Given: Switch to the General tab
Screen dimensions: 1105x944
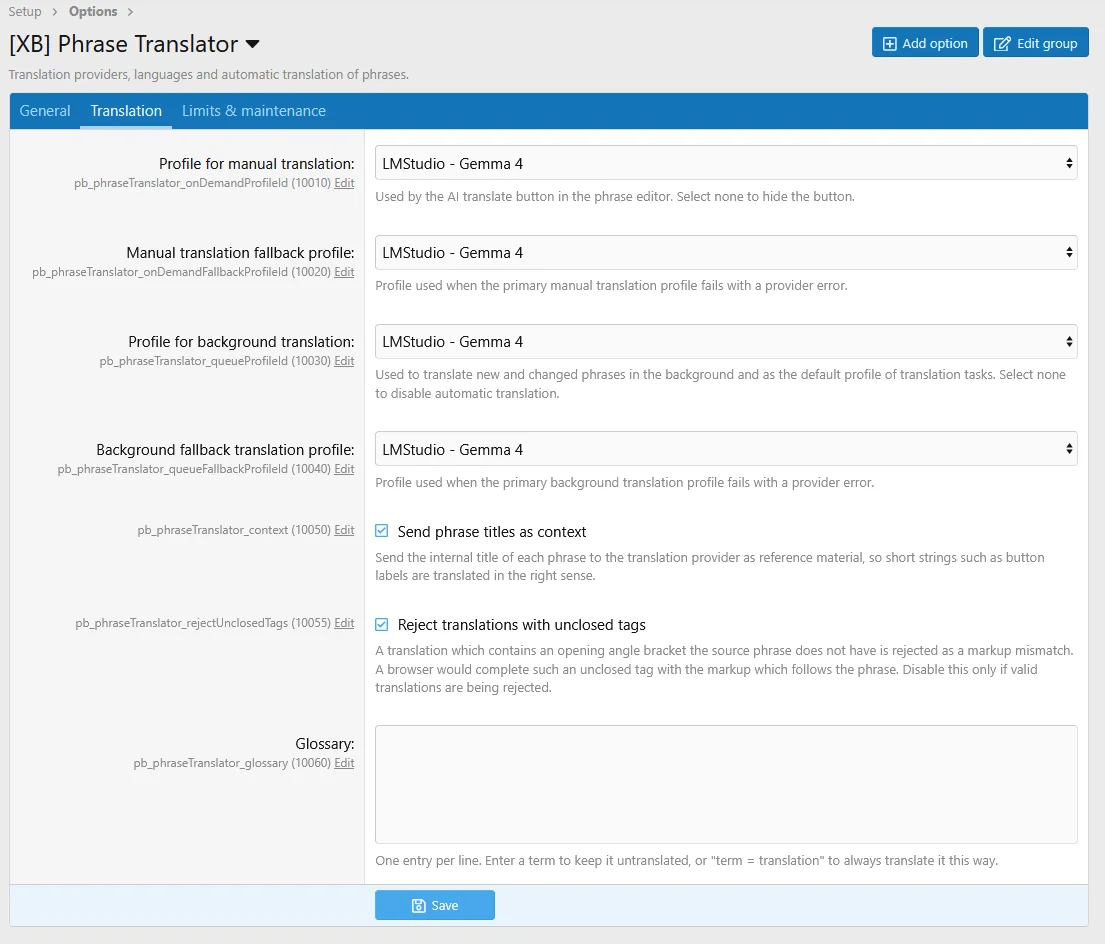Looking at the screenshot, I should click(45, 111).
